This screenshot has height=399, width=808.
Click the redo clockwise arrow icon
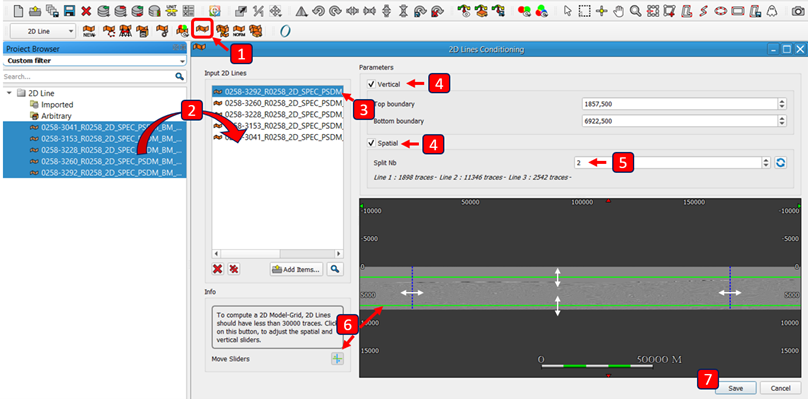335,10
